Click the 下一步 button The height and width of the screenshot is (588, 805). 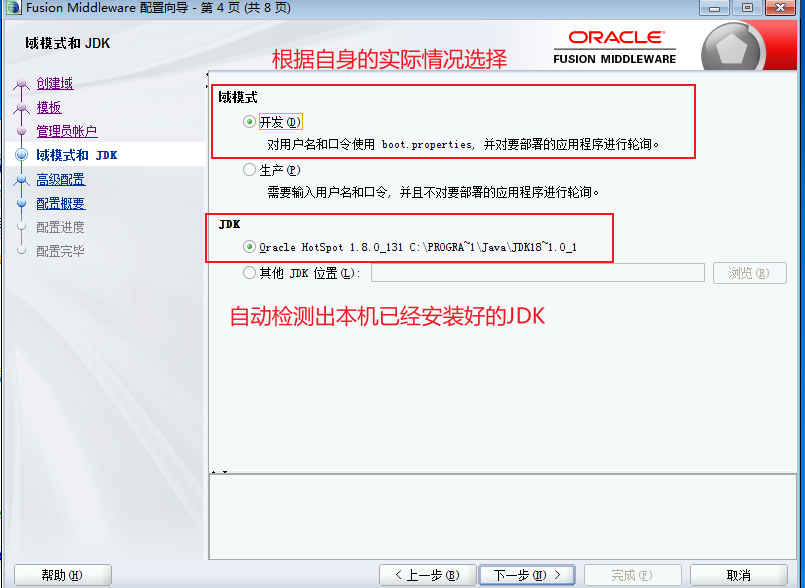pos(527,574)
